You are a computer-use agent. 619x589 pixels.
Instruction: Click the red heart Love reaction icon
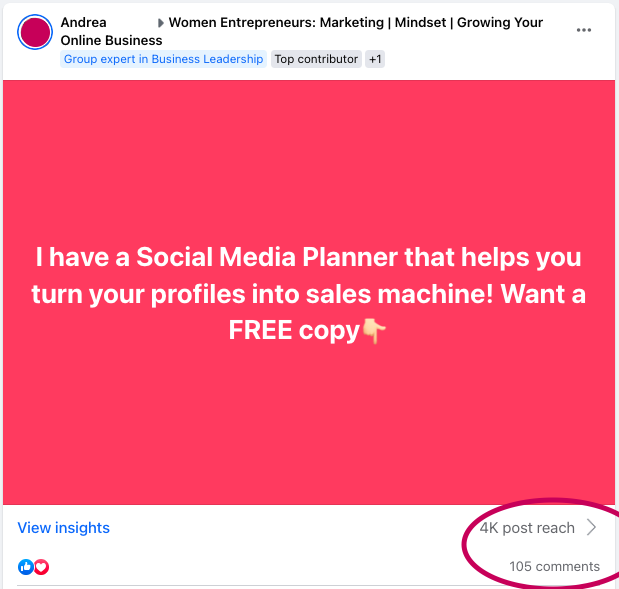click(41, 567)
